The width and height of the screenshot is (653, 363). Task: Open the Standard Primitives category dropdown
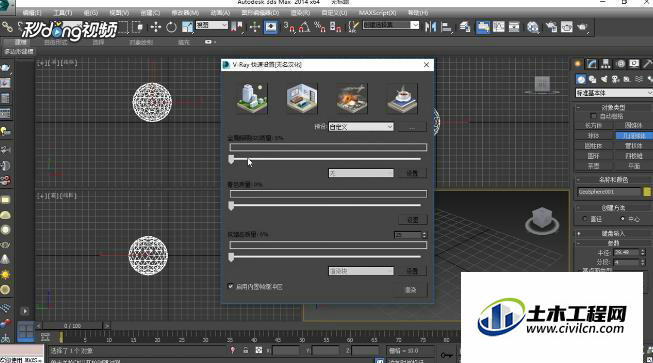[614, 93]
